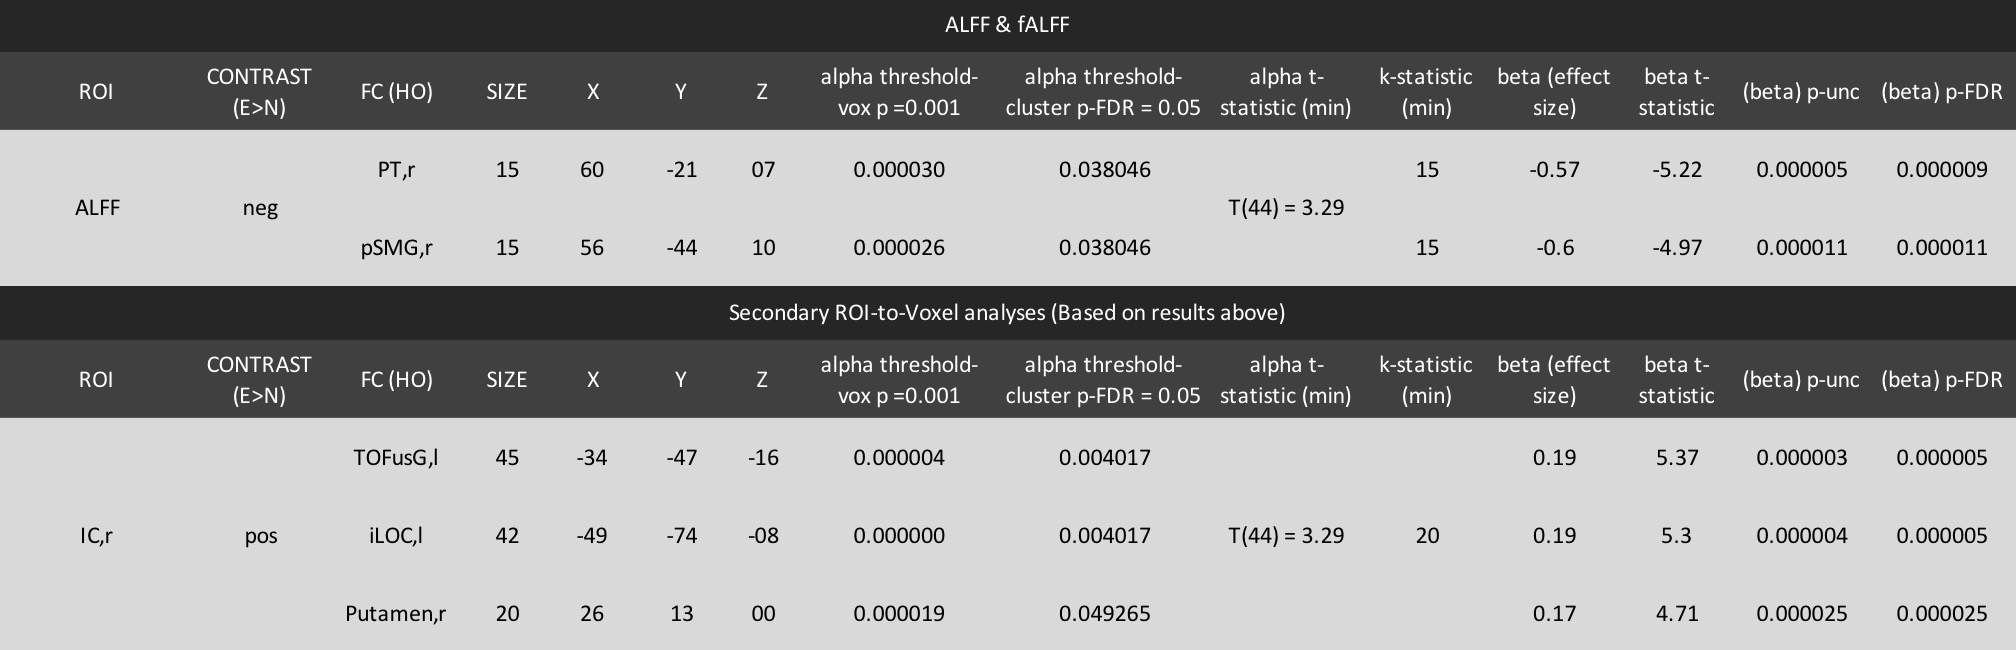
Task: Select the pSMG,r region cell
Action: pos(396,247)
